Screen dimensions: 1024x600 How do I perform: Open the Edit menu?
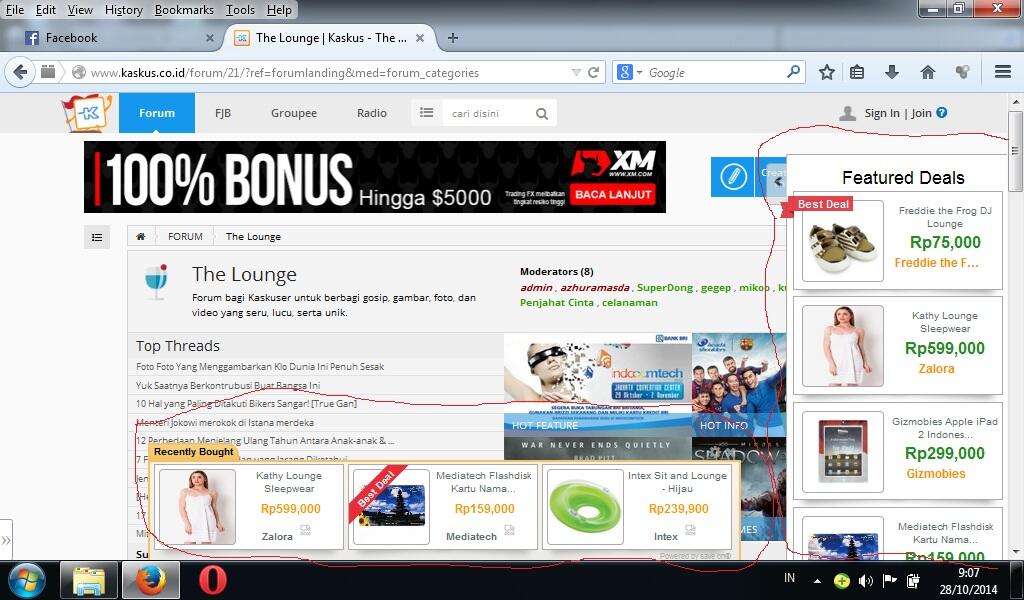[46, 10]
